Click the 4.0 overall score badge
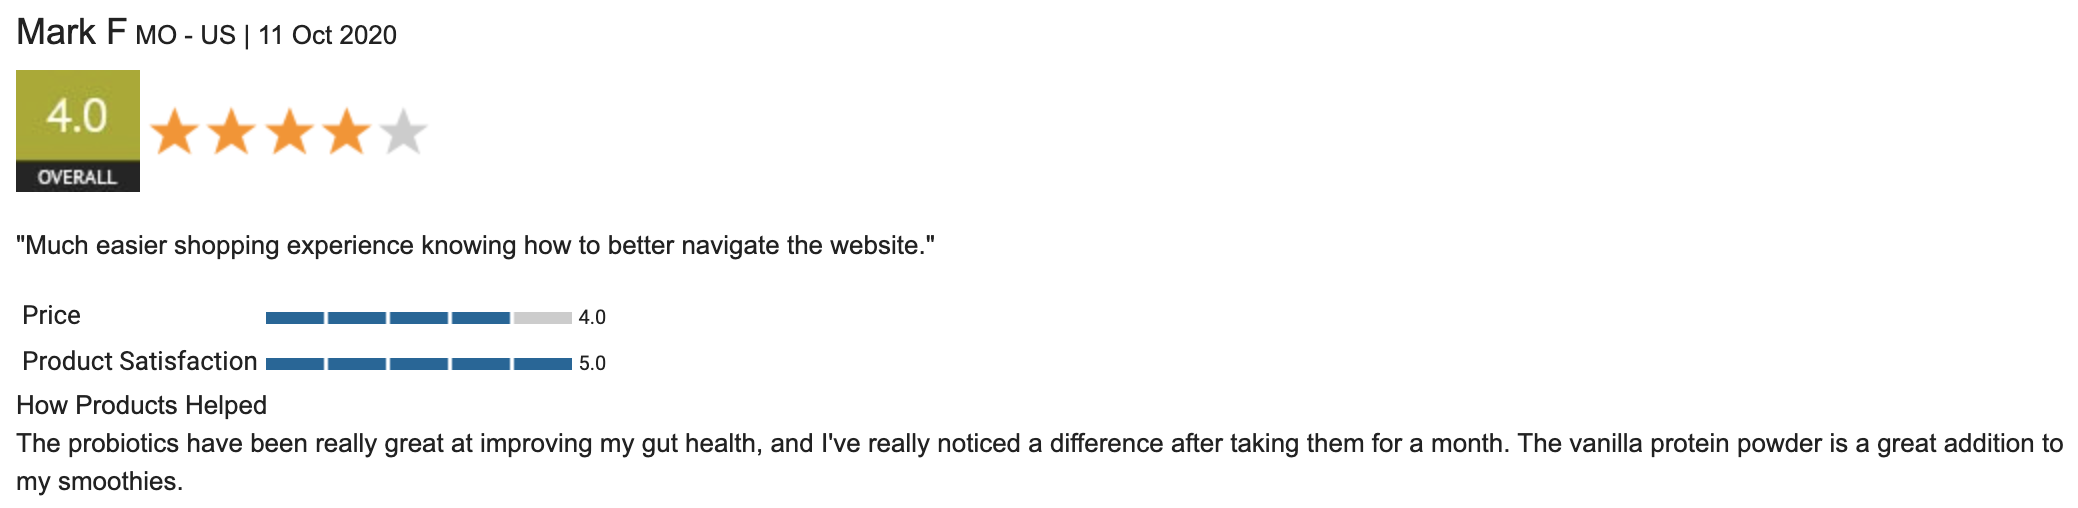2078x508 pixels. click(x=77, y=116)
